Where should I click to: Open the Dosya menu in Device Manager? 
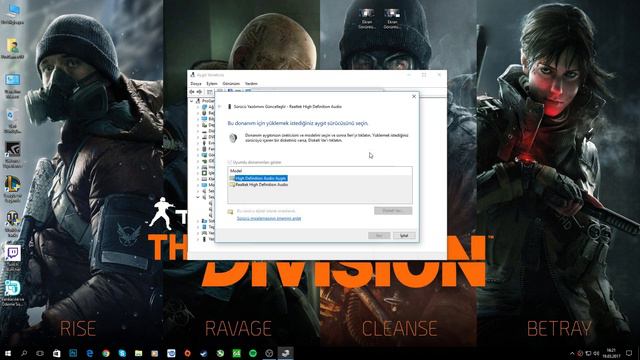[x=196, y=83]
